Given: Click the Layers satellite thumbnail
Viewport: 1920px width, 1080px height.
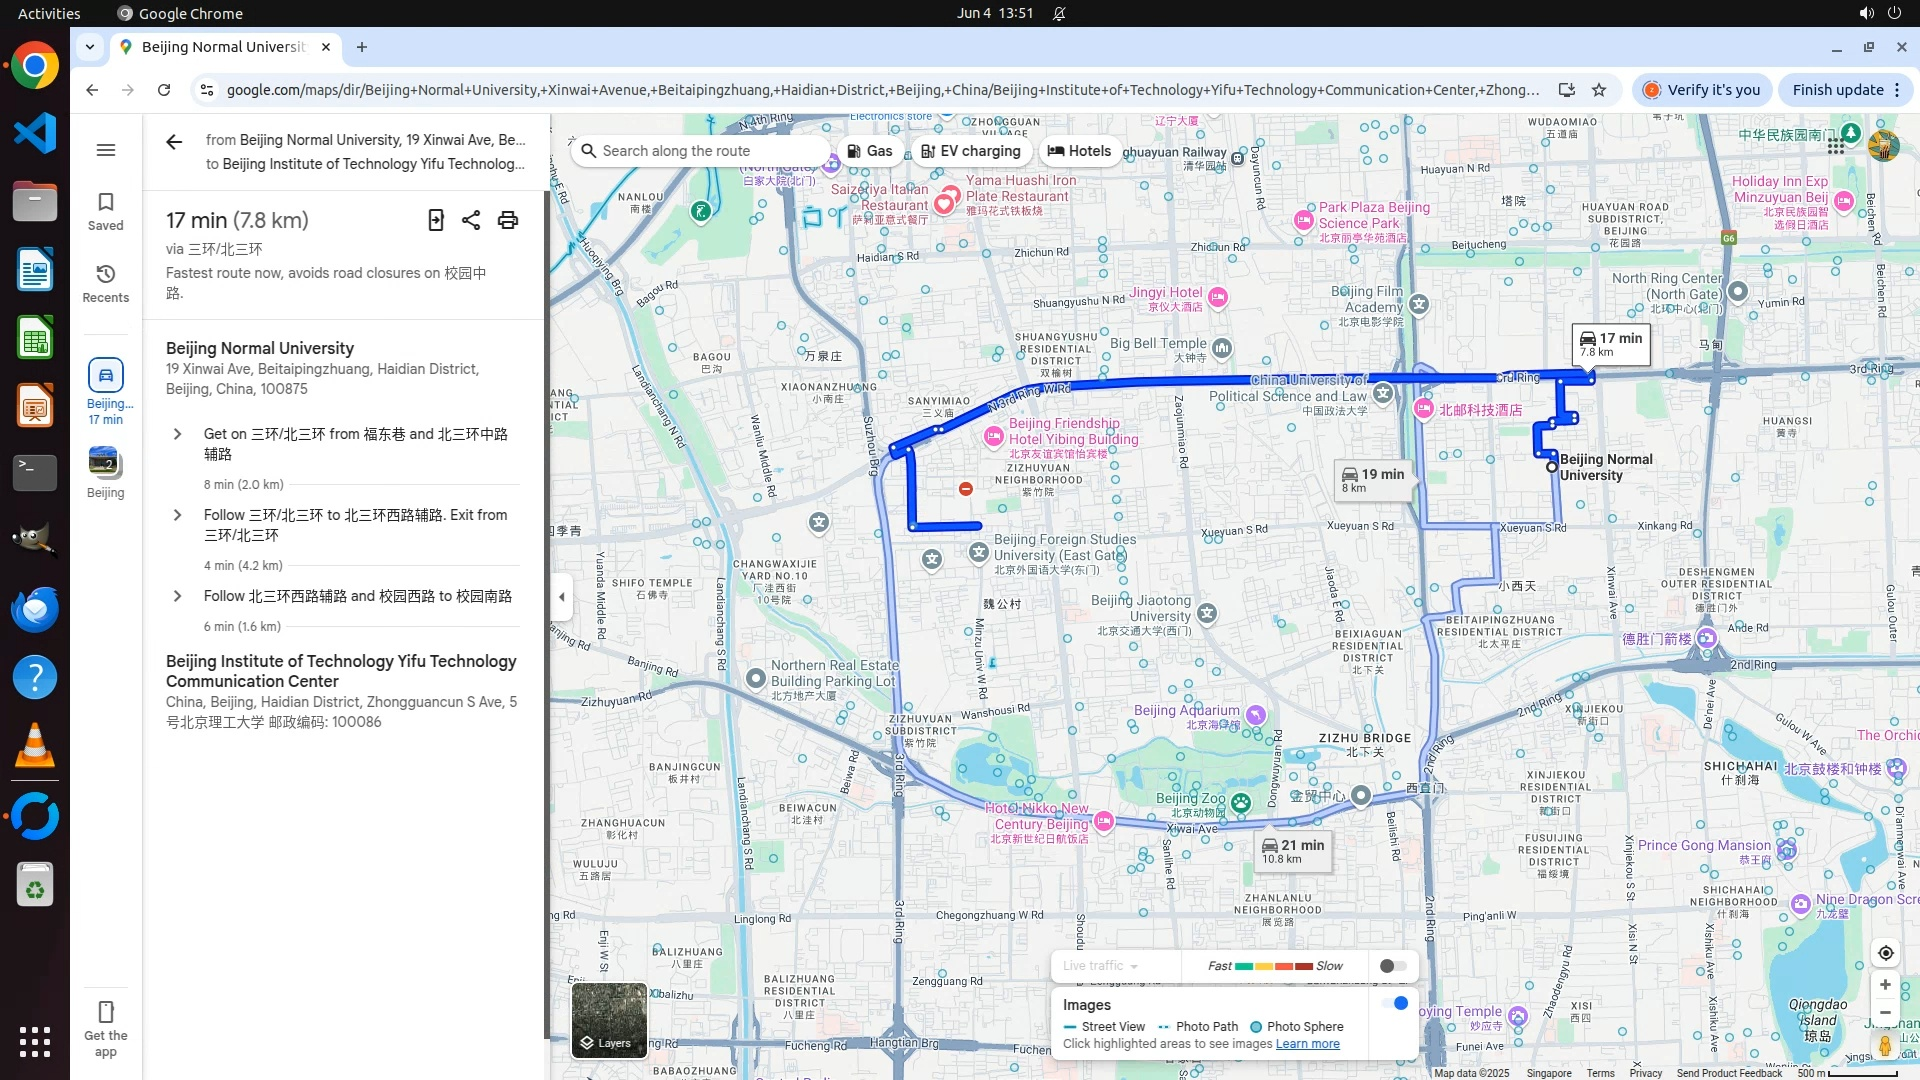Looking at the screenshot, I should click(x=609, y=1019).
